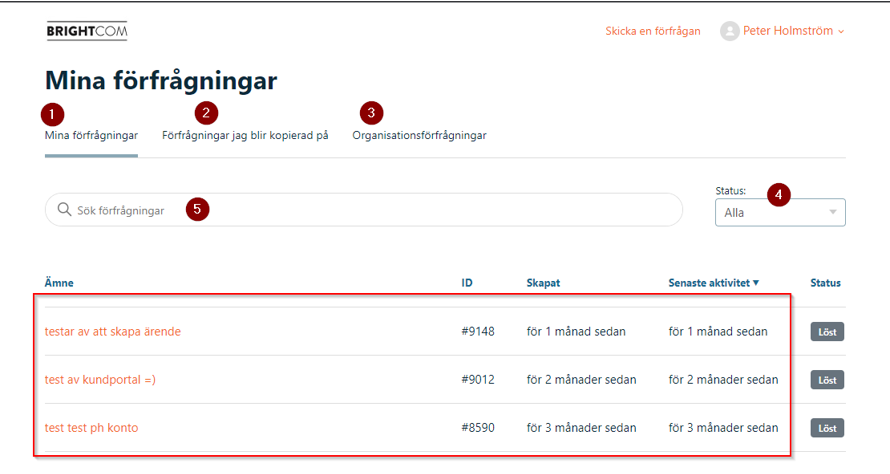Click the search magnifier icon
This screenshot has width=890, height=474.
tap(64, 210)
